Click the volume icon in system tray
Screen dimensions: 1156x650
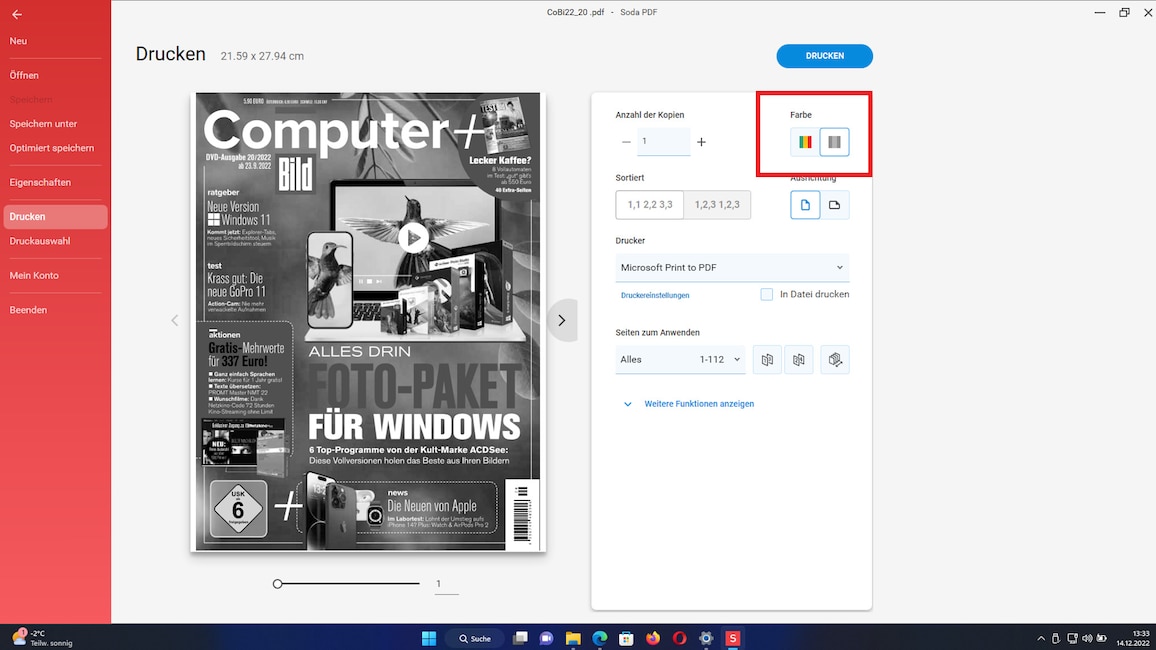point(1087,638)
